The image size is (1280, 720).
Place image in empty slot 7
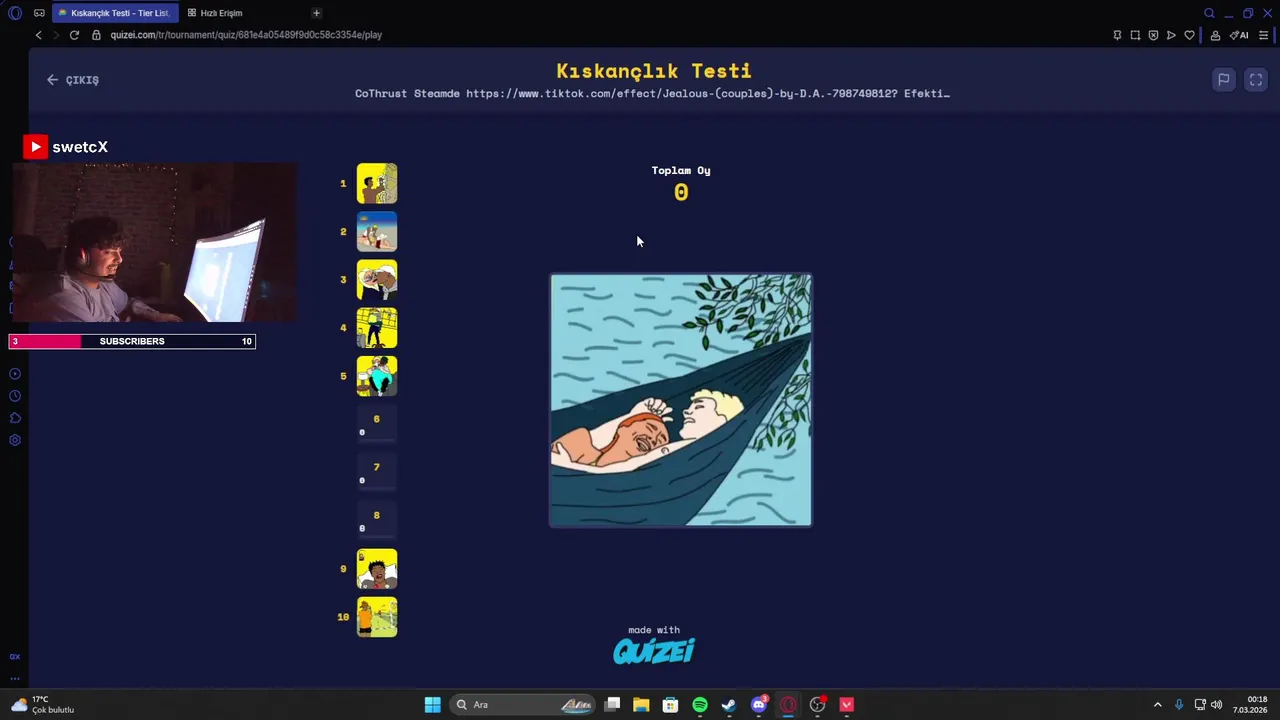point(377,472)
